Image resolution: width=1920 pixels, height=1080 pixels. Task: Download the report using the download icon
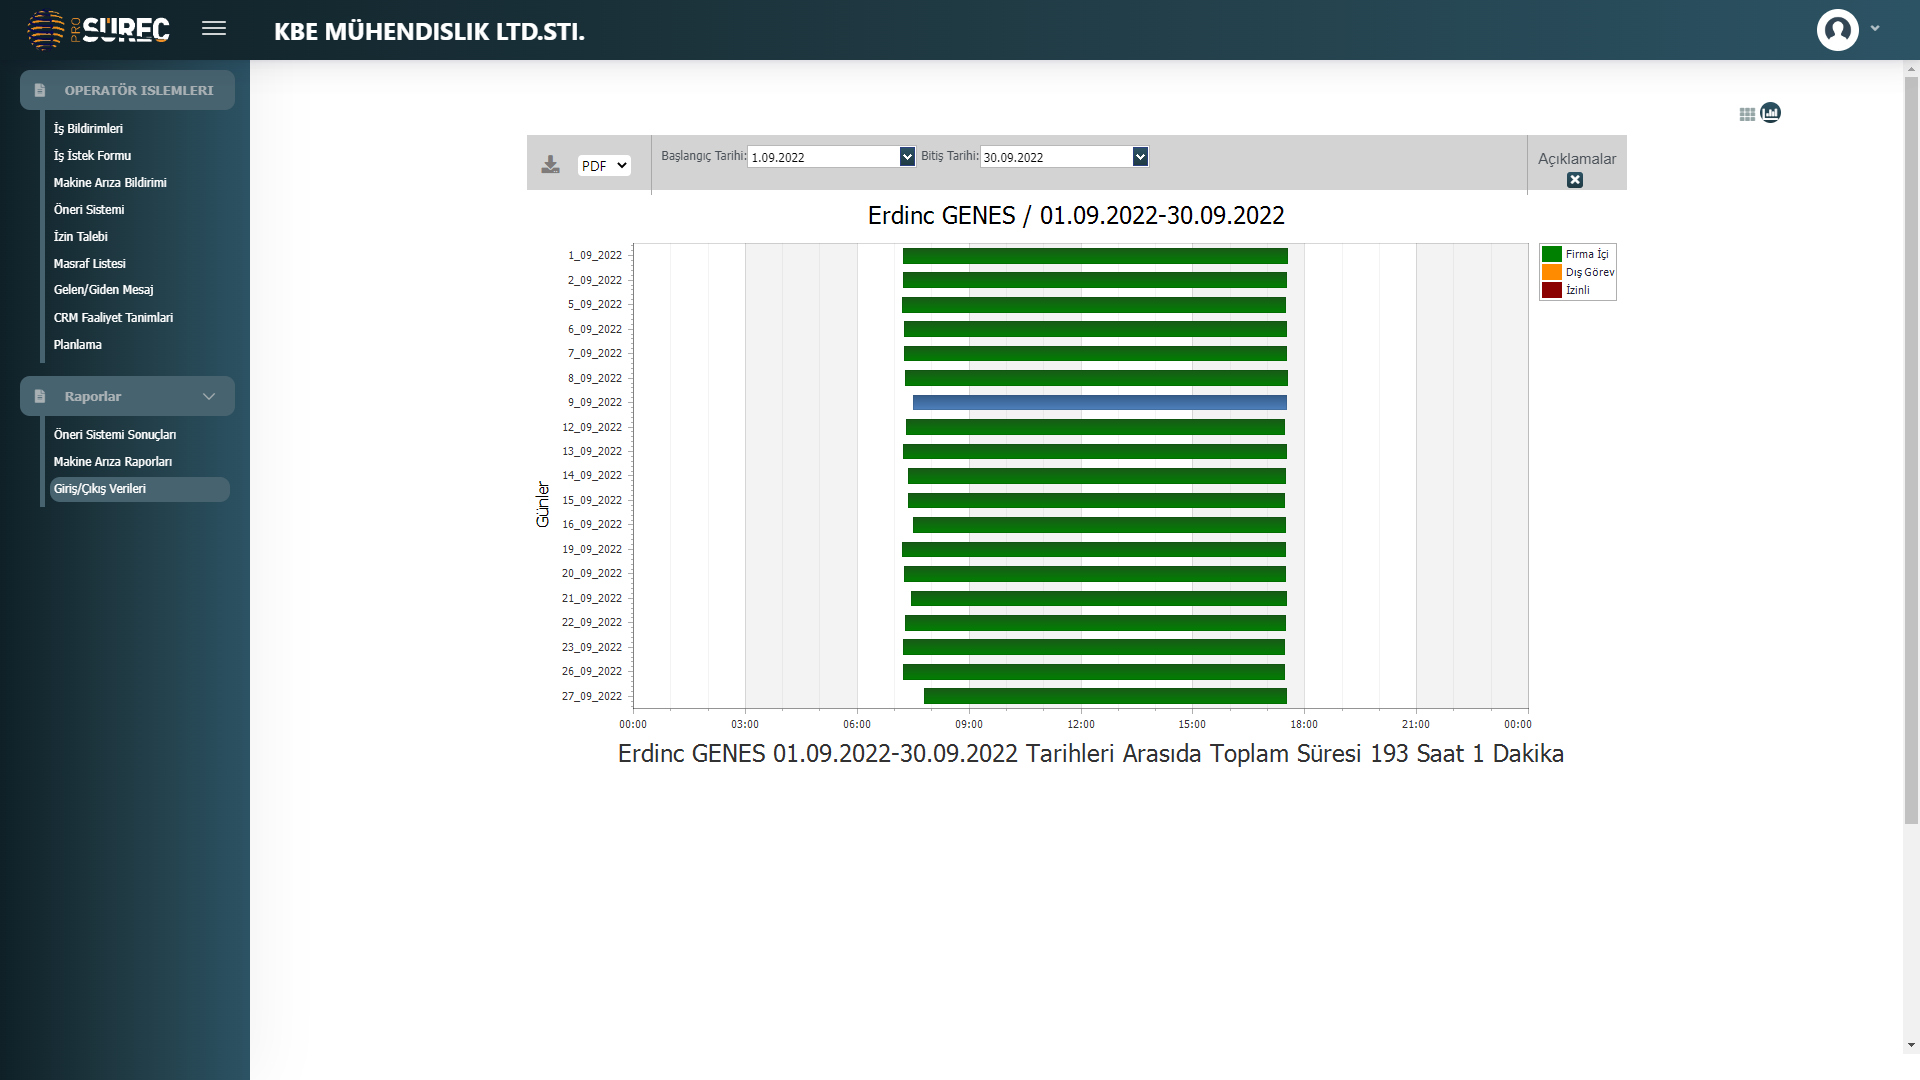click(550, 165)
